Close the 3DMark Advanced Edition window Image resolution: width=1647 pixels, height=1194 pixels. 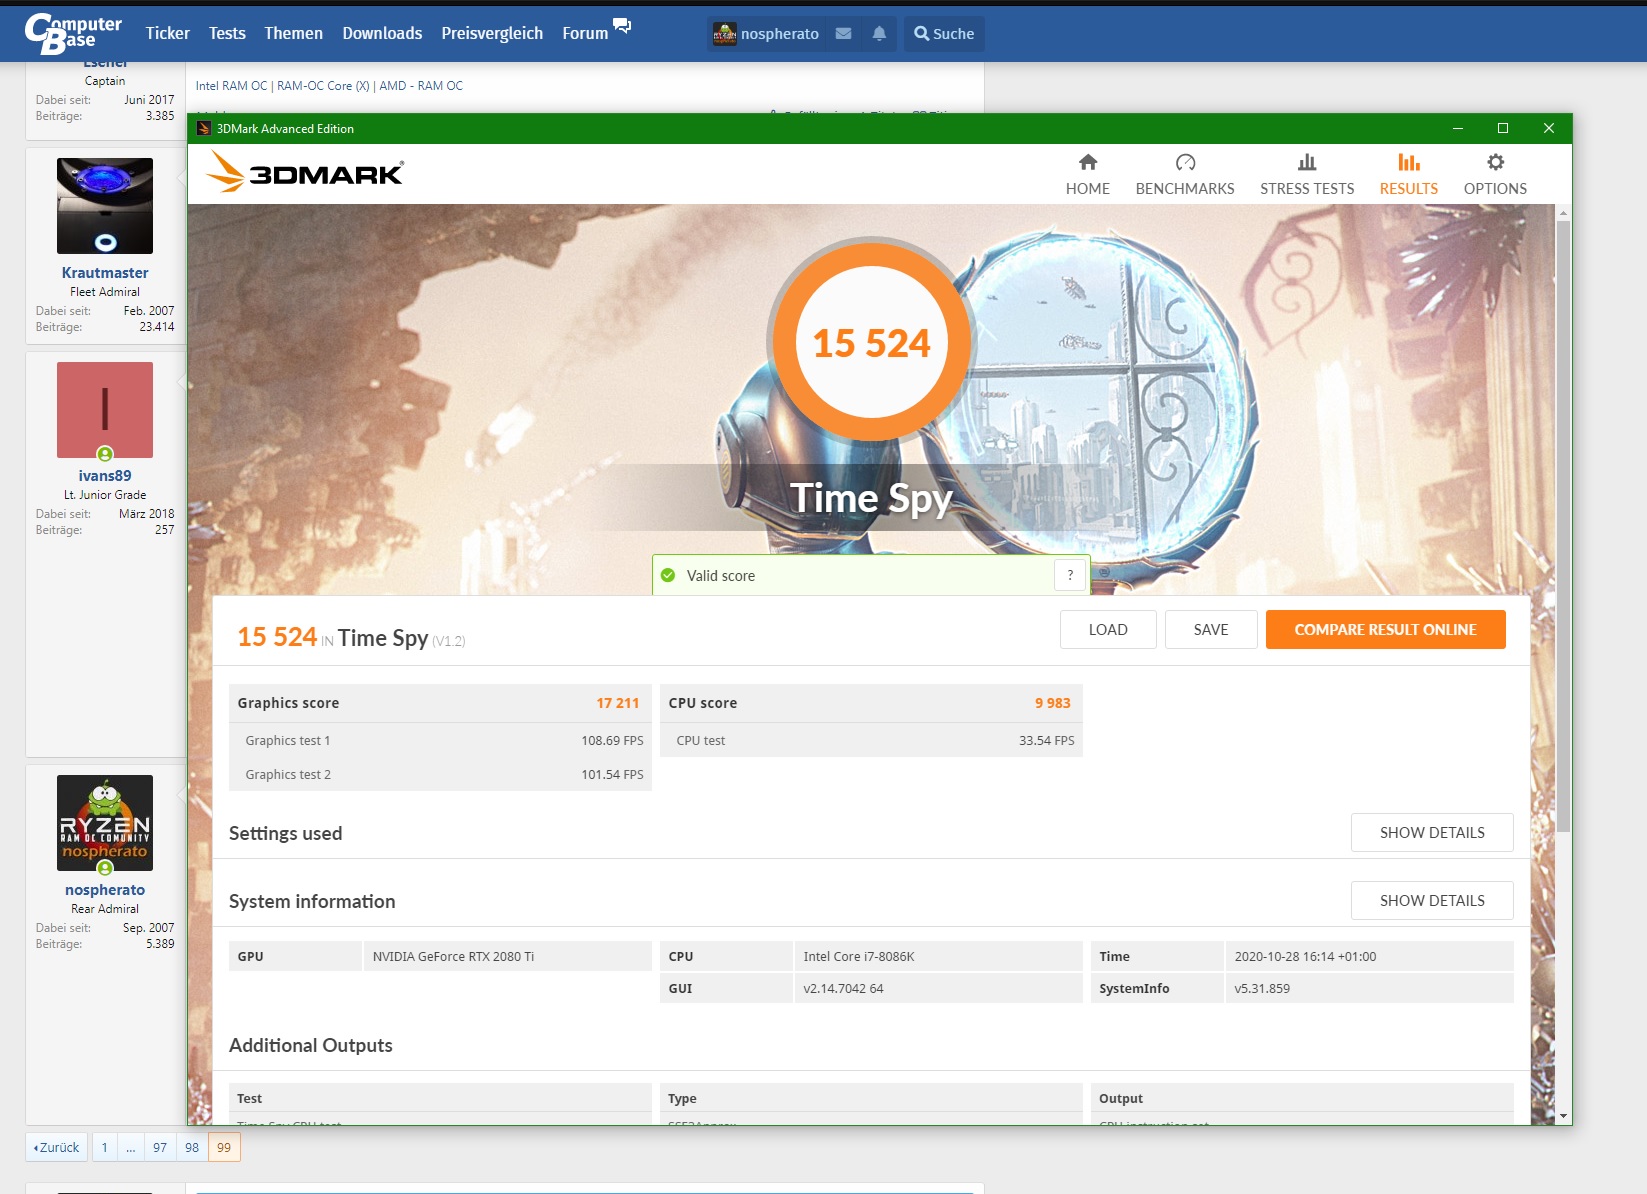1548,128
